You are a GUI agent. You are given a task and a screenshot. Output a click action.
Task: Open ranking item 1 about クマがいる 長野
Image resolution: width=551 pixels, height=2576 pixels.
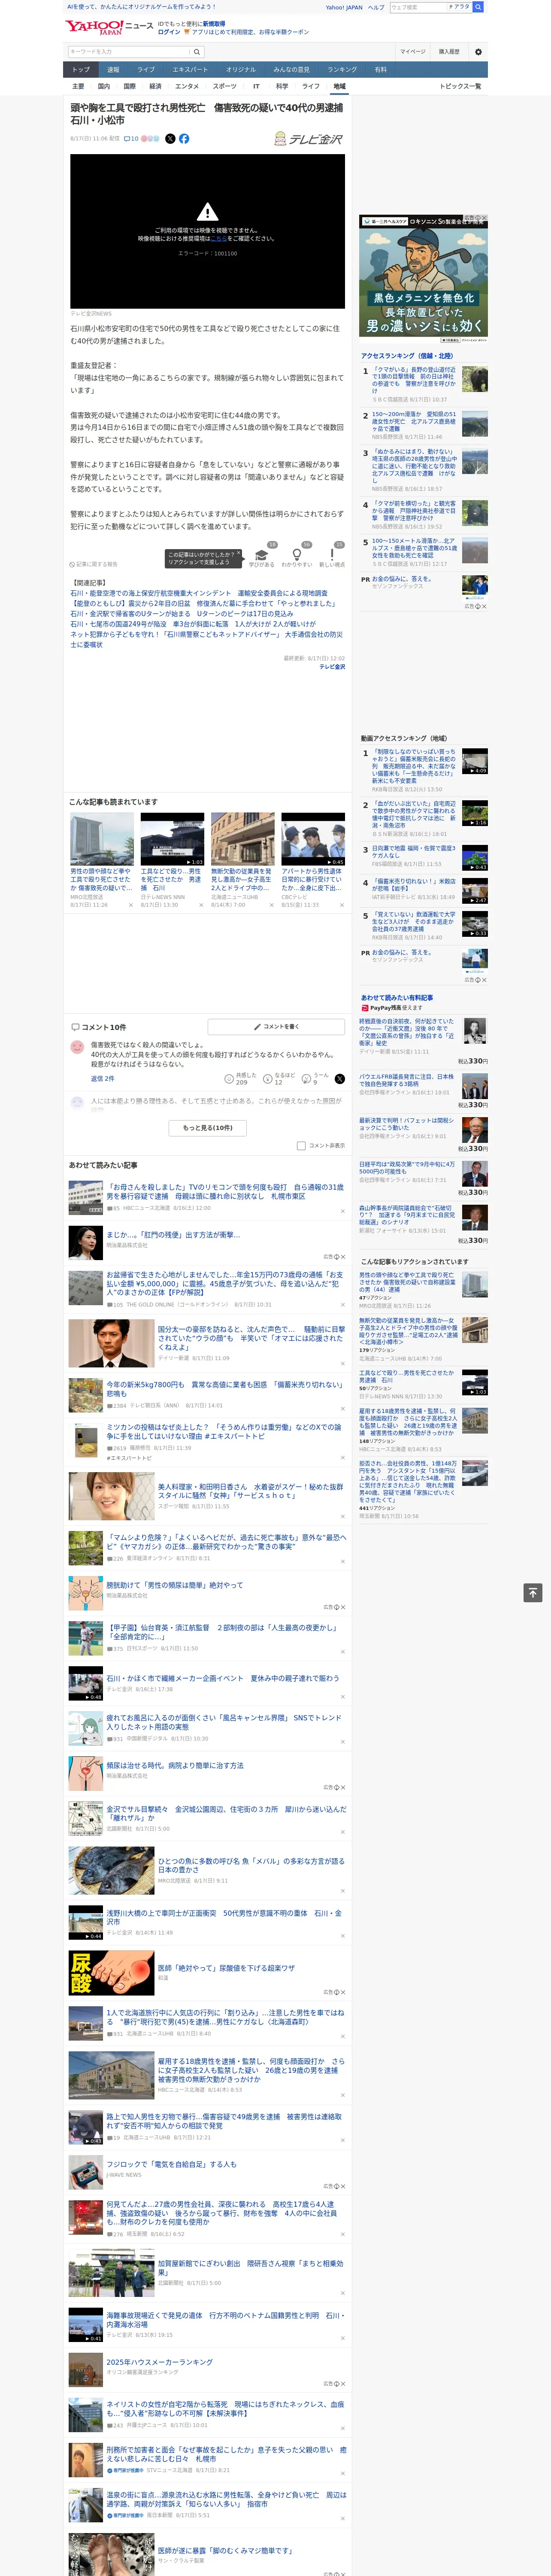point(414,380)
